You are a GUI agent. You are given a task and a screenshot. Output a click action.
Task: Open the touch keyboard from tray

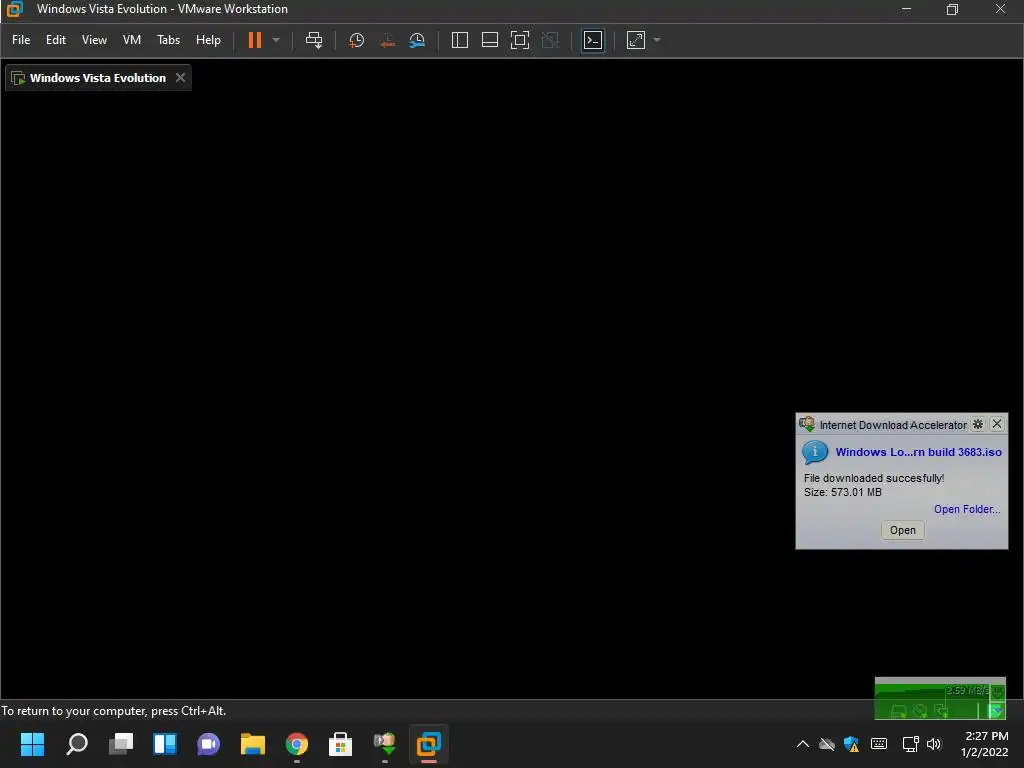pos(879,744)
